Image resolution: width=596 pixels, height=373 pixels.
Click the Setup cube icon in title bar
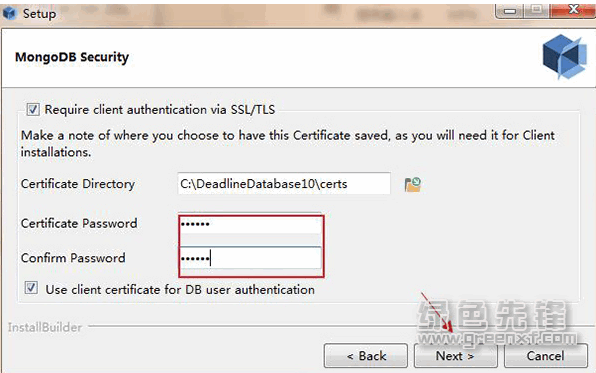(10, 13)
